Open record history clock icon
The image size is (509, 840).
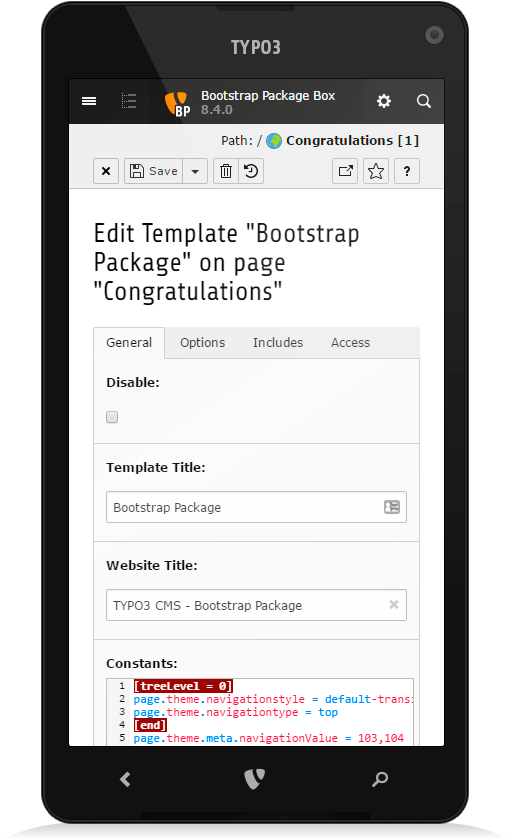pyautogui.click(x=251, y=171)
